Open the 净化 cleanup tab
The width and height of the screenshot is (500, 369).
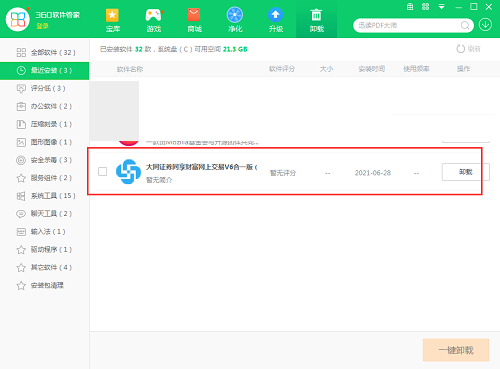(x=235, y=20)
